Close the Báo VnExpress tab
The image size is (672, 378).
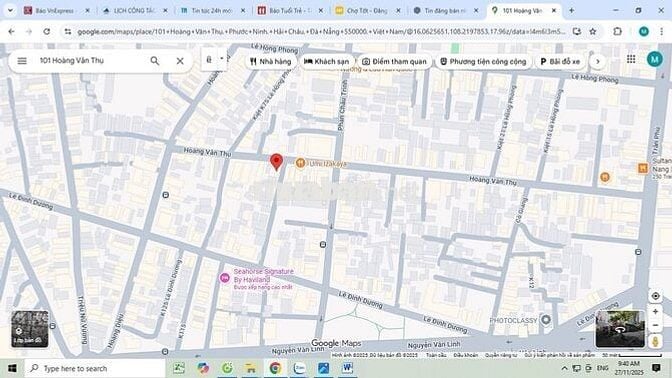tap(87, 10)
